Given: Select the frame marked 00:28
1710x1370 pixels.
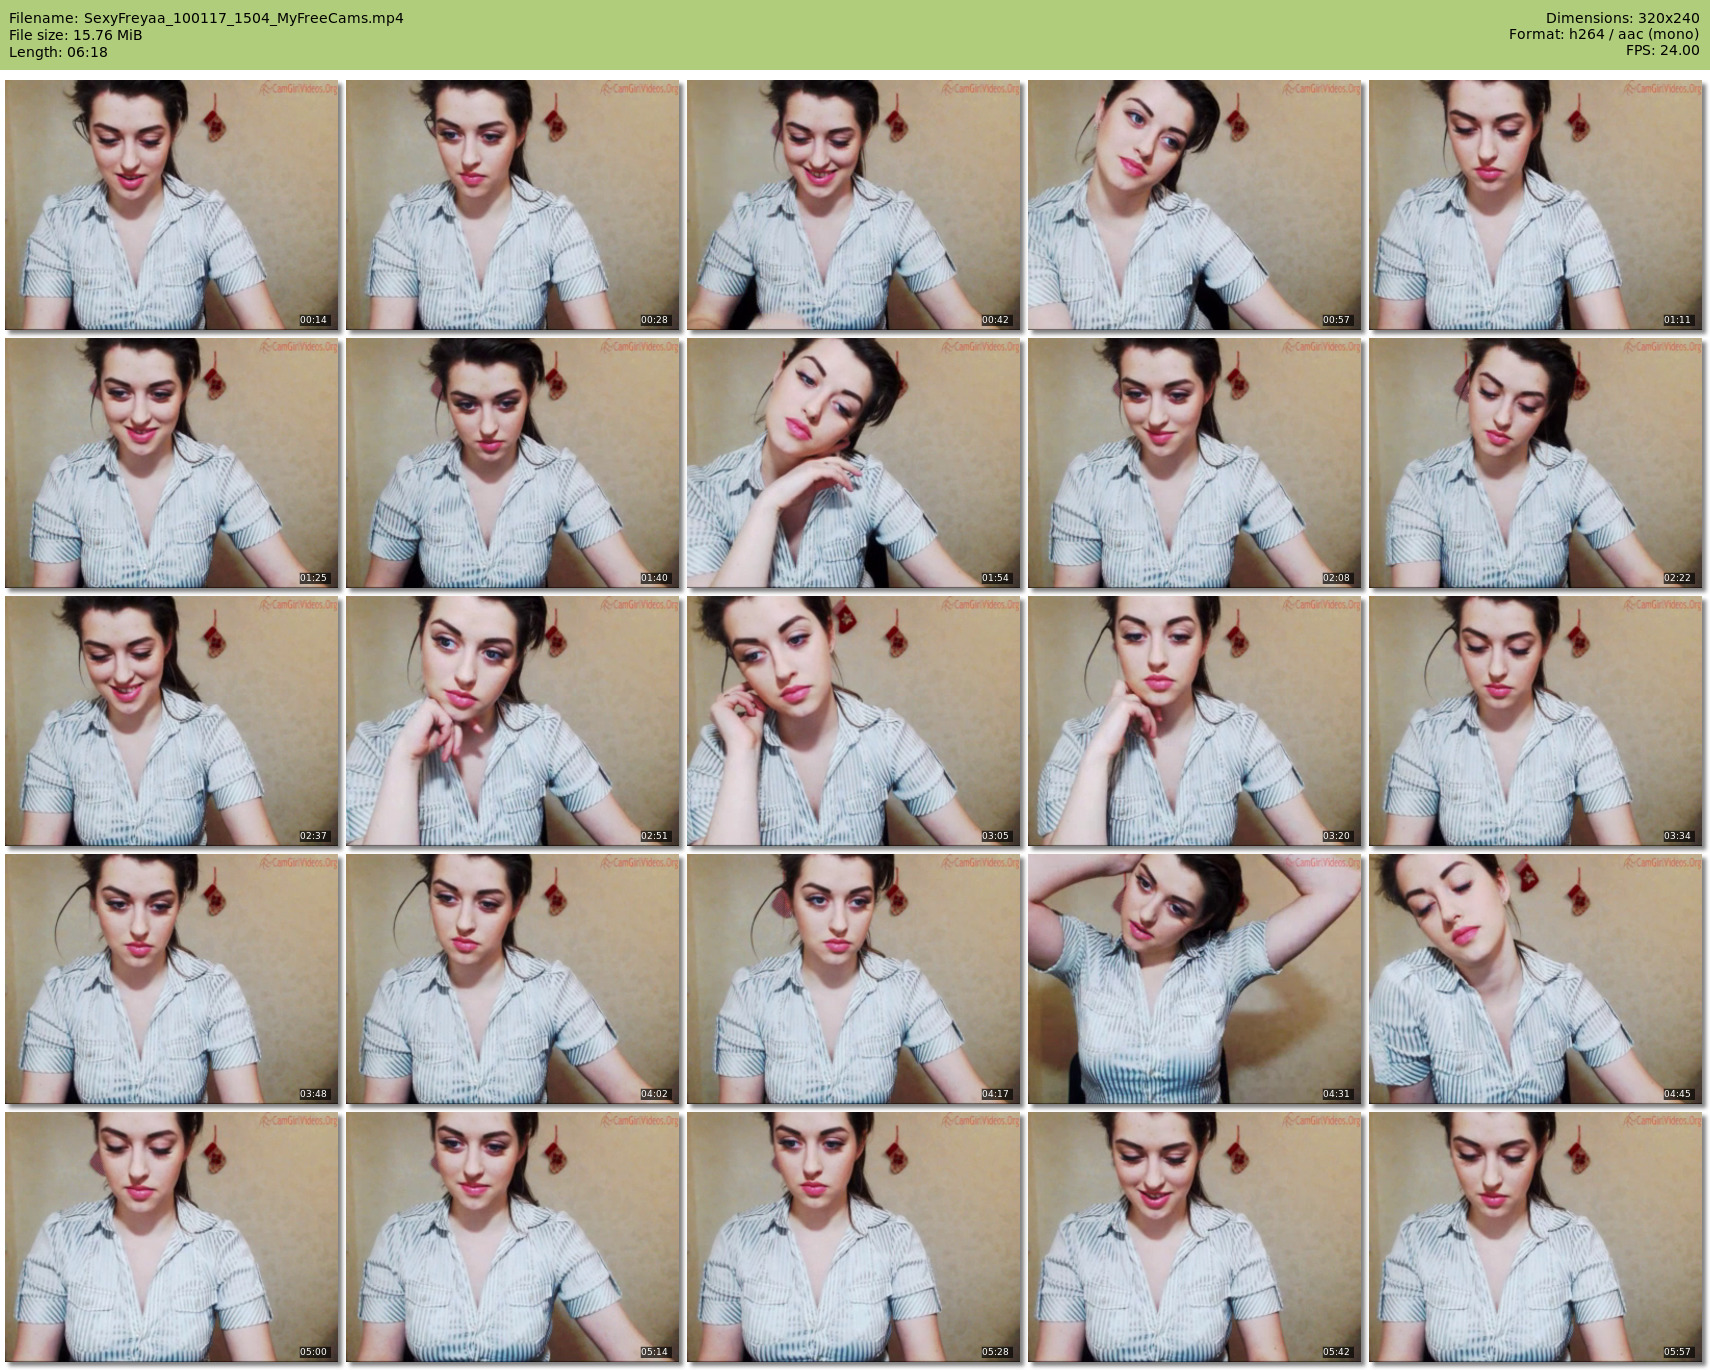Looking at the screenshot, I should (513, 205).
